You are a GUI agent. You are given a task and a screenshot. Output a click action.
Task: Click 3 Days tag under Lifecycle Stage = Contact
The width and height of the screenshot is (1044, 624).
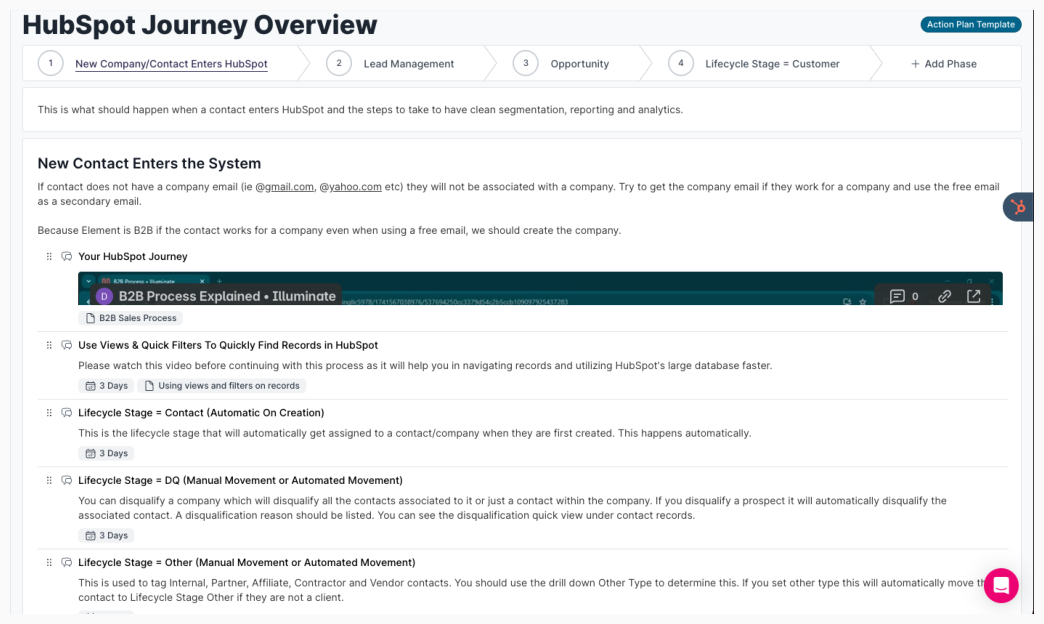(x=107, y=454)
